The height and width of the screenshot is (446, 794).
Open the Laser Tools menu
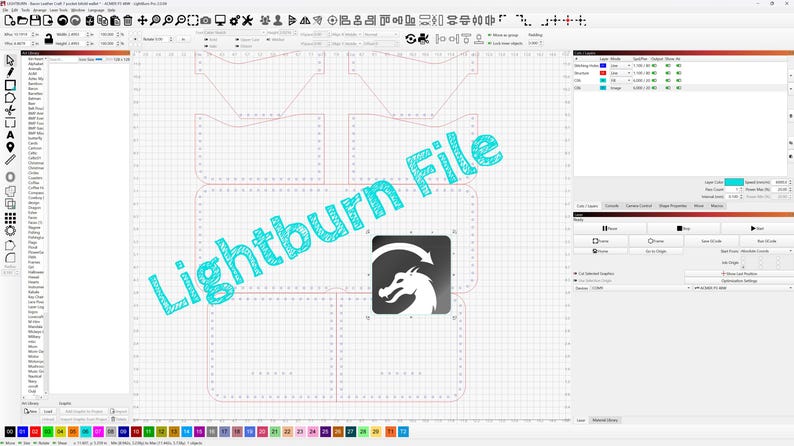click(x=58, y=10)
